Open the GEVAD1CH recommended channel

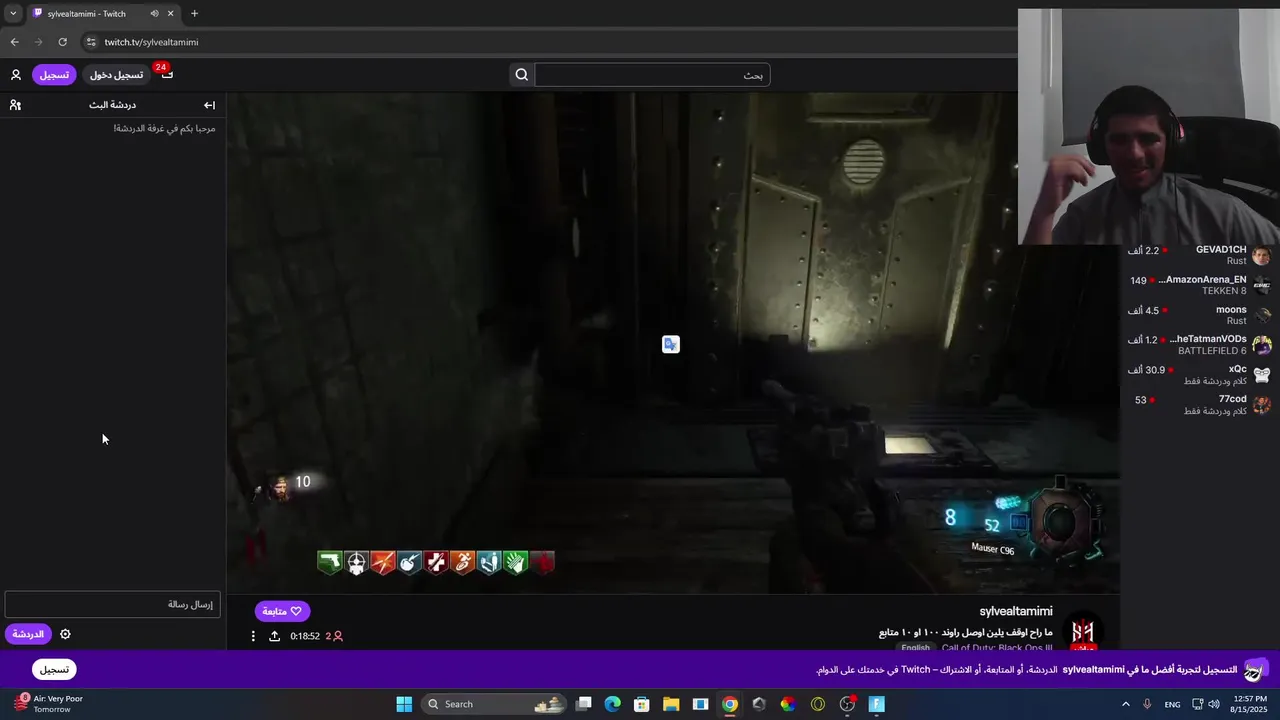pos(1198,255)
